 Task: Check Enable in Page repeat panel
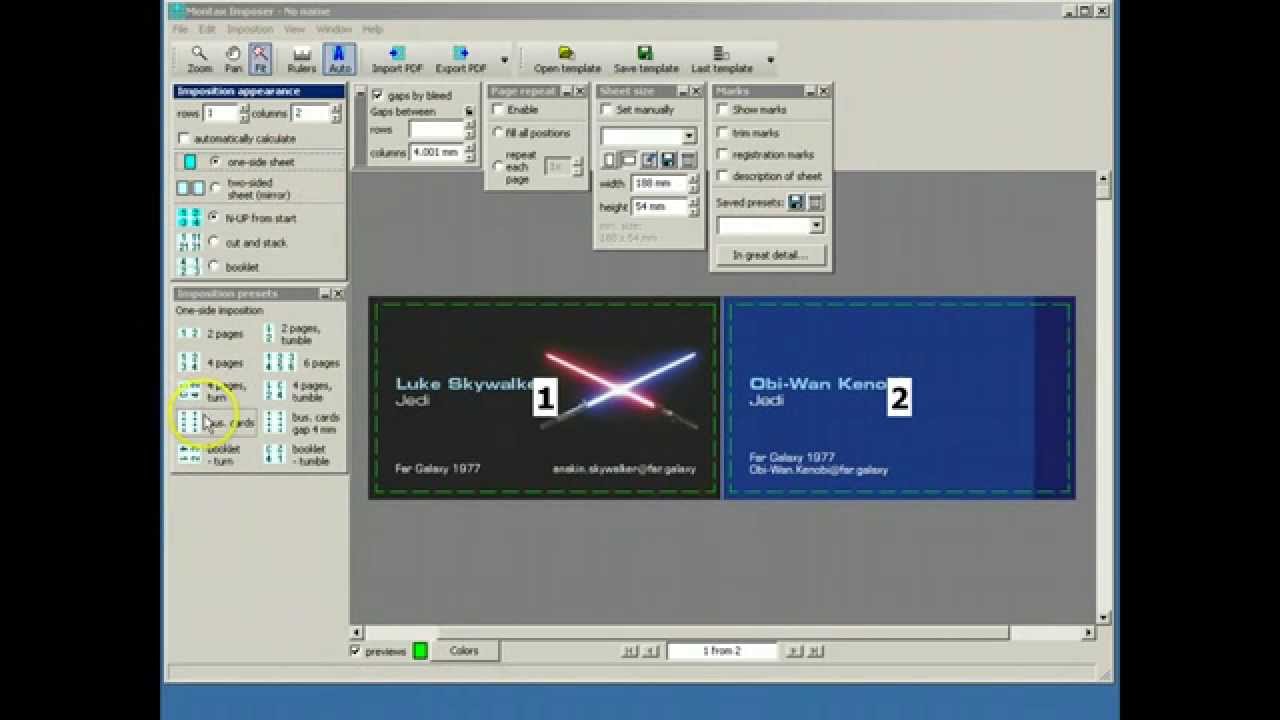(x=499, y=110)
